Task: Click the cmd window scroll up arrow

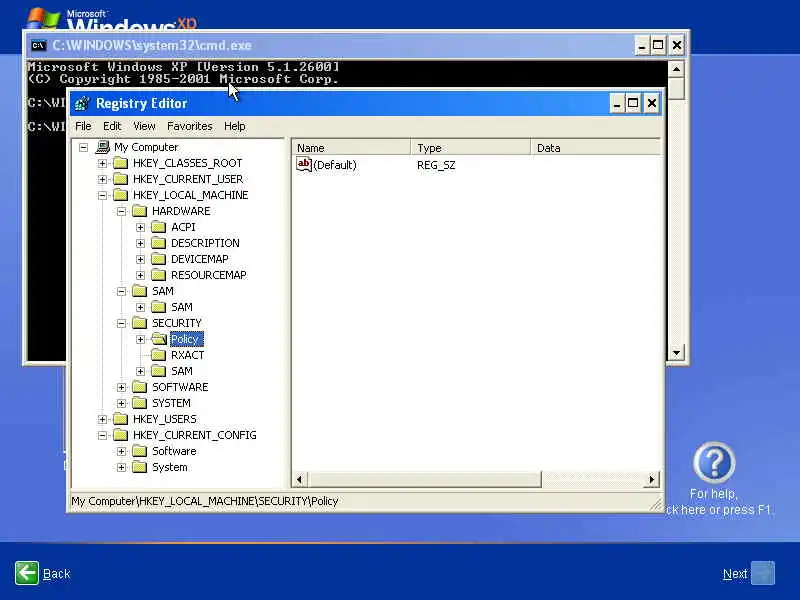Action: pyautogui.click(x=676, y=69)
